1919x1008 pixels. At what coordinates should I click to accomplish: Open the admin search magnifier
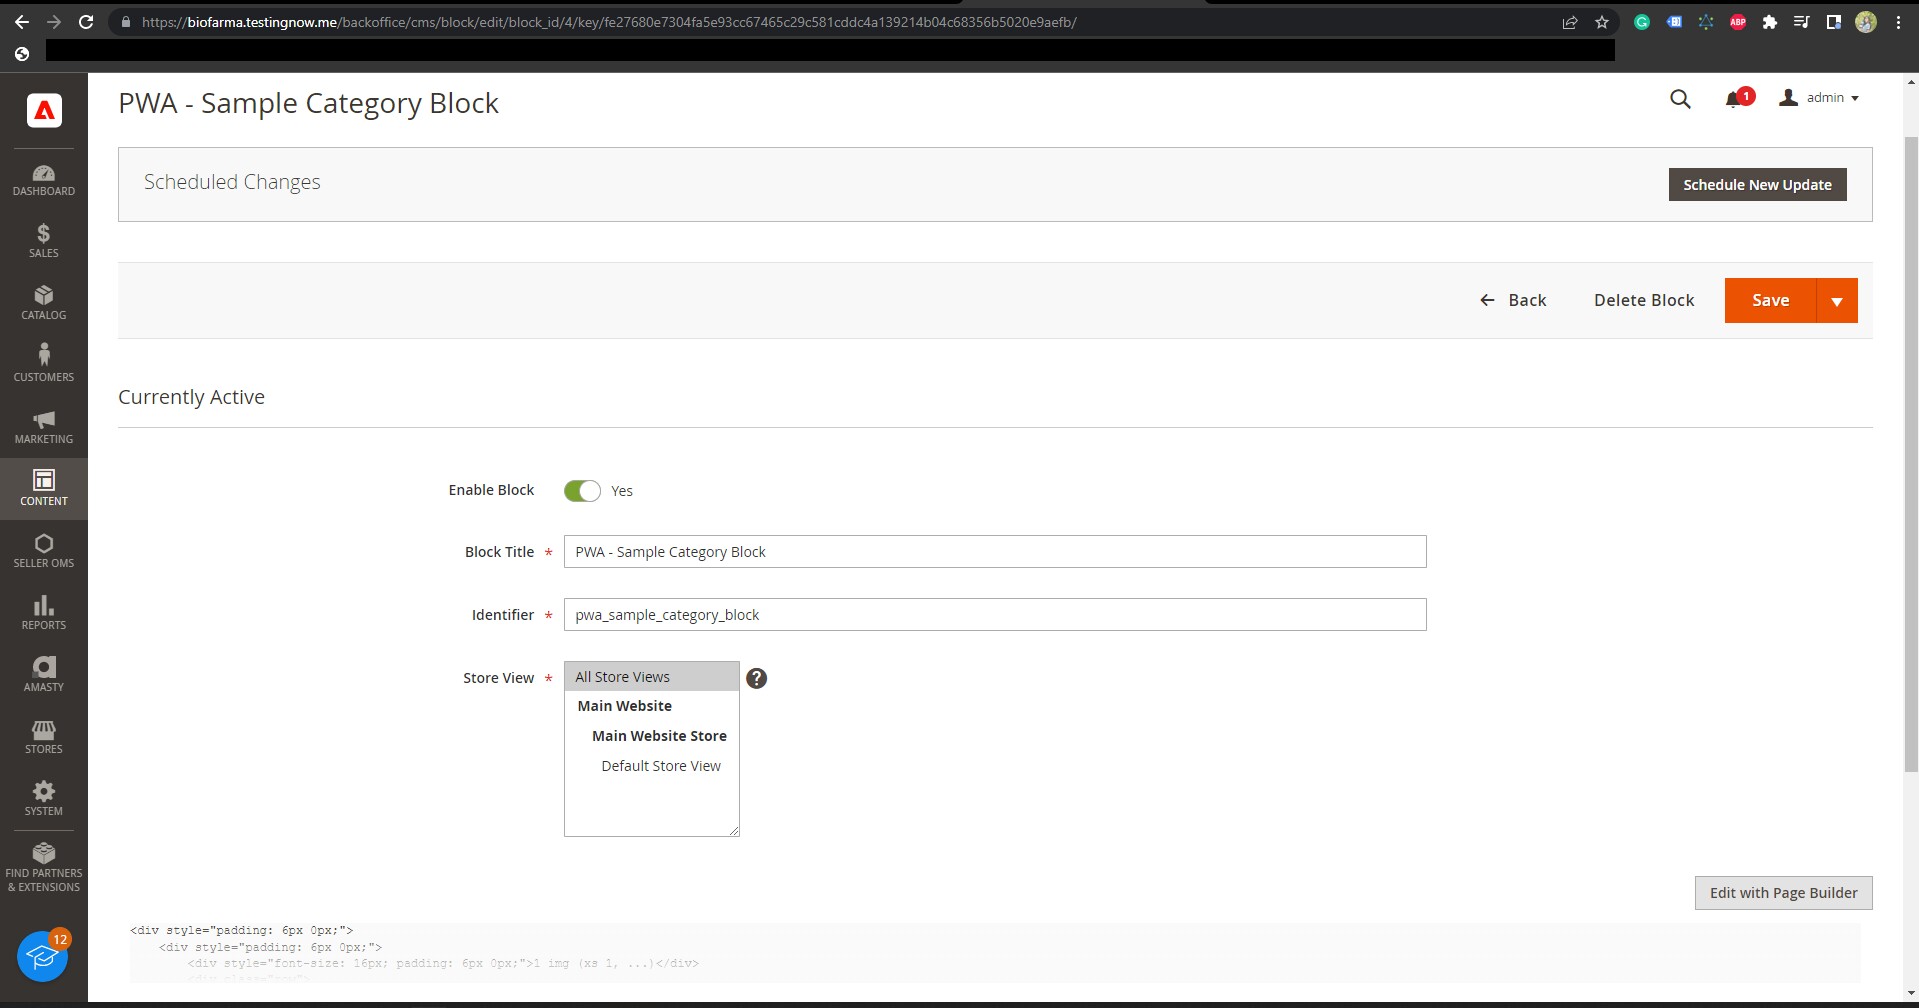1680,98
